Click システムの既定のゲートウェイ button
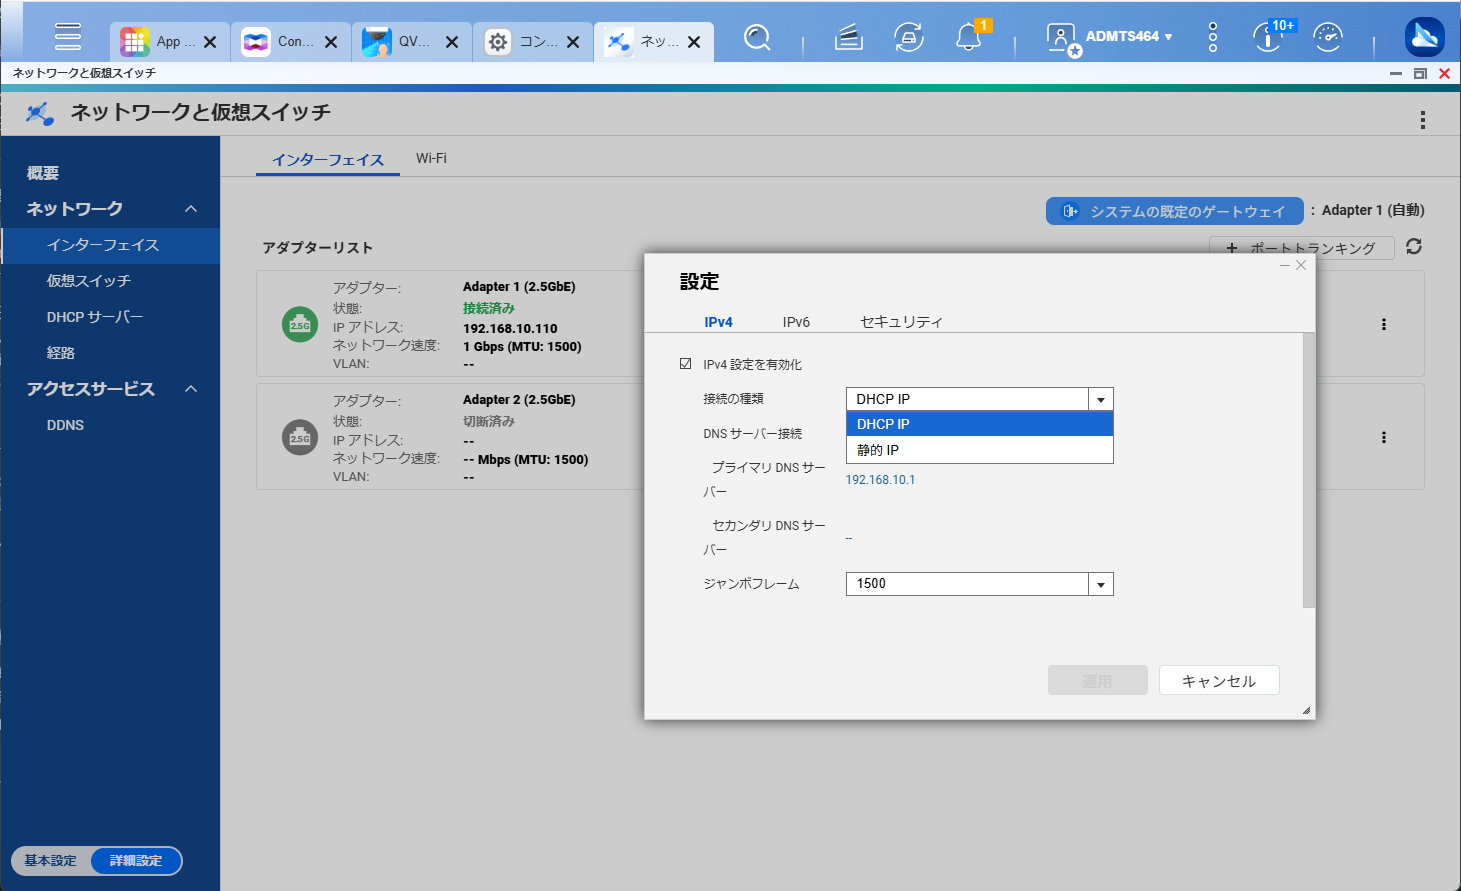 [1175, 211]
